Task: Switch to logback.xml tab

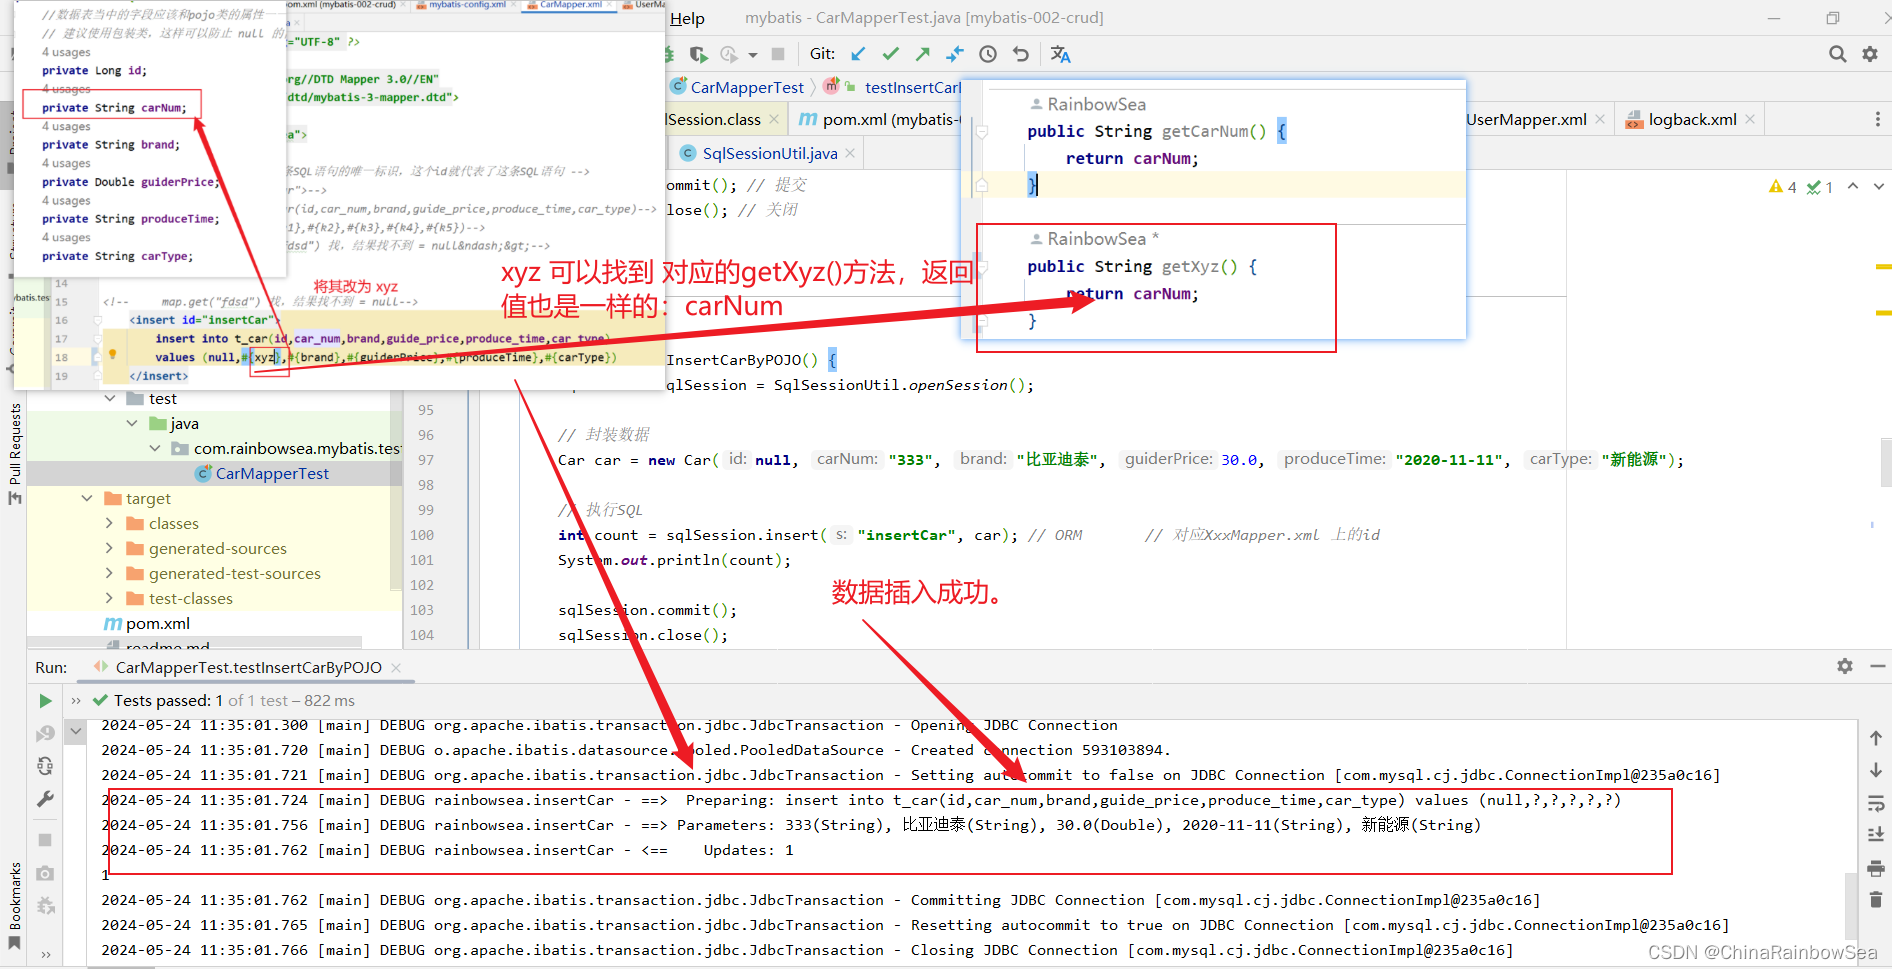Action: pyautogui.click(x=1692, y=119)
